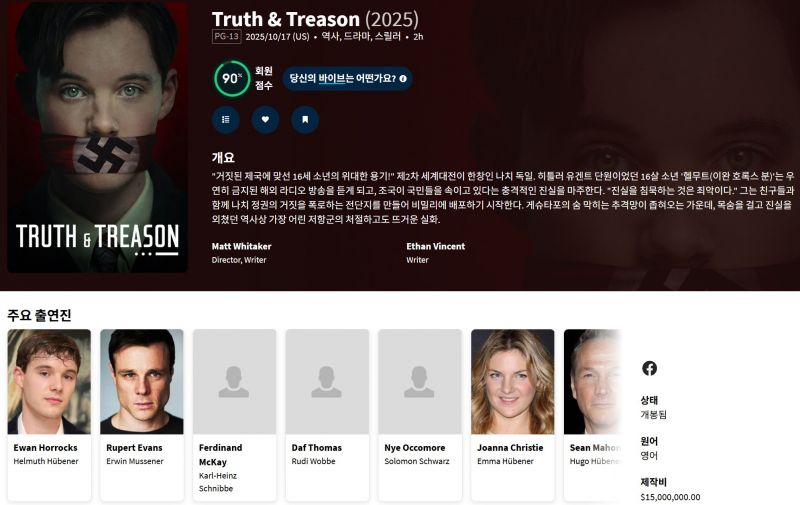This screenshot has height=505, width=800.
Task: Click the '당신의 바이브는 어떤가요?' button
Action: 347,79
